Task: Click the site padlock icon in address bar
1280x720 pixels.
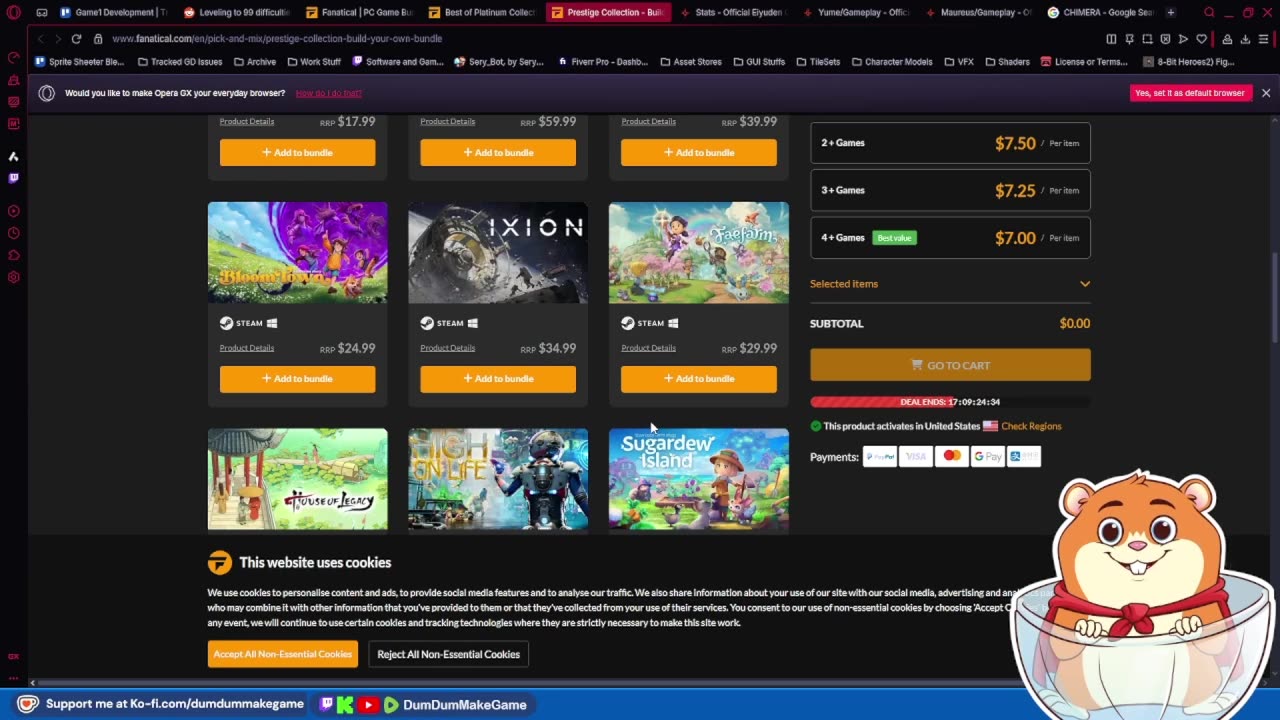Action: [x=98, y=38]
